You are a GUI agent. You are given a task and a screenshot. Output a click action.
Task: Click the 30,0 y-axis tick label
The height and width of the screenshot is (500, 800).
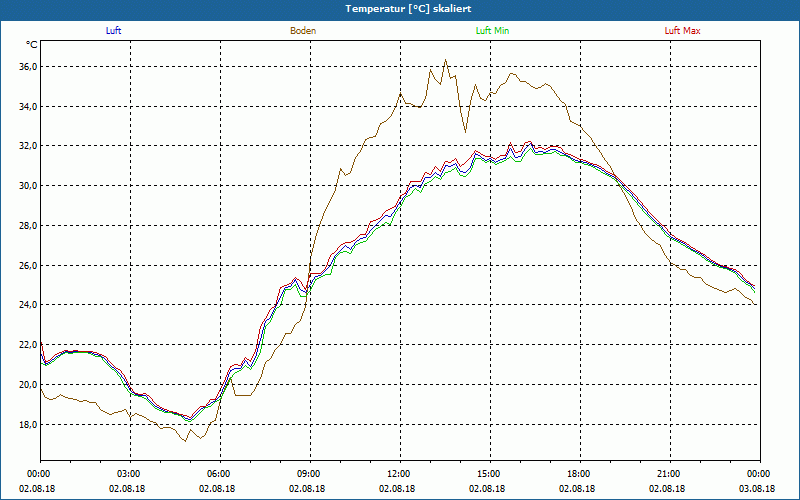(x=27, y=186)
